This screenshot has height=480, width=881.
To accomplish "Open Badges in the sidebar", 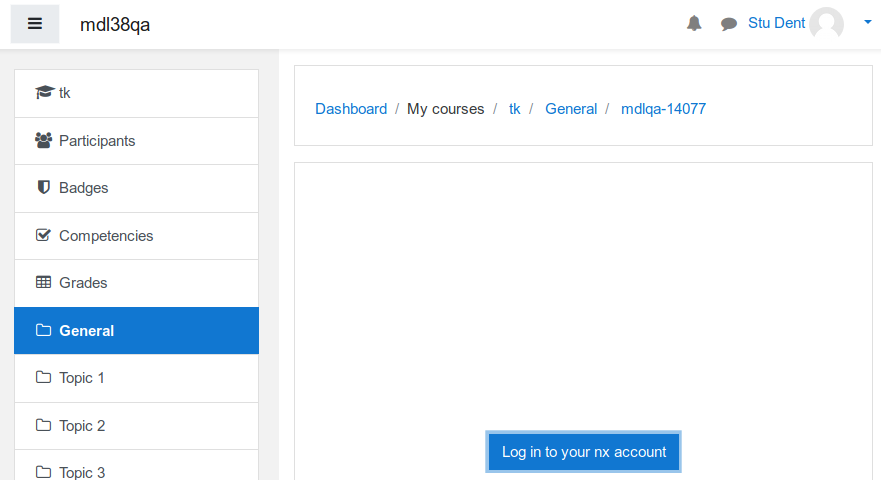I will coord(137,188).
